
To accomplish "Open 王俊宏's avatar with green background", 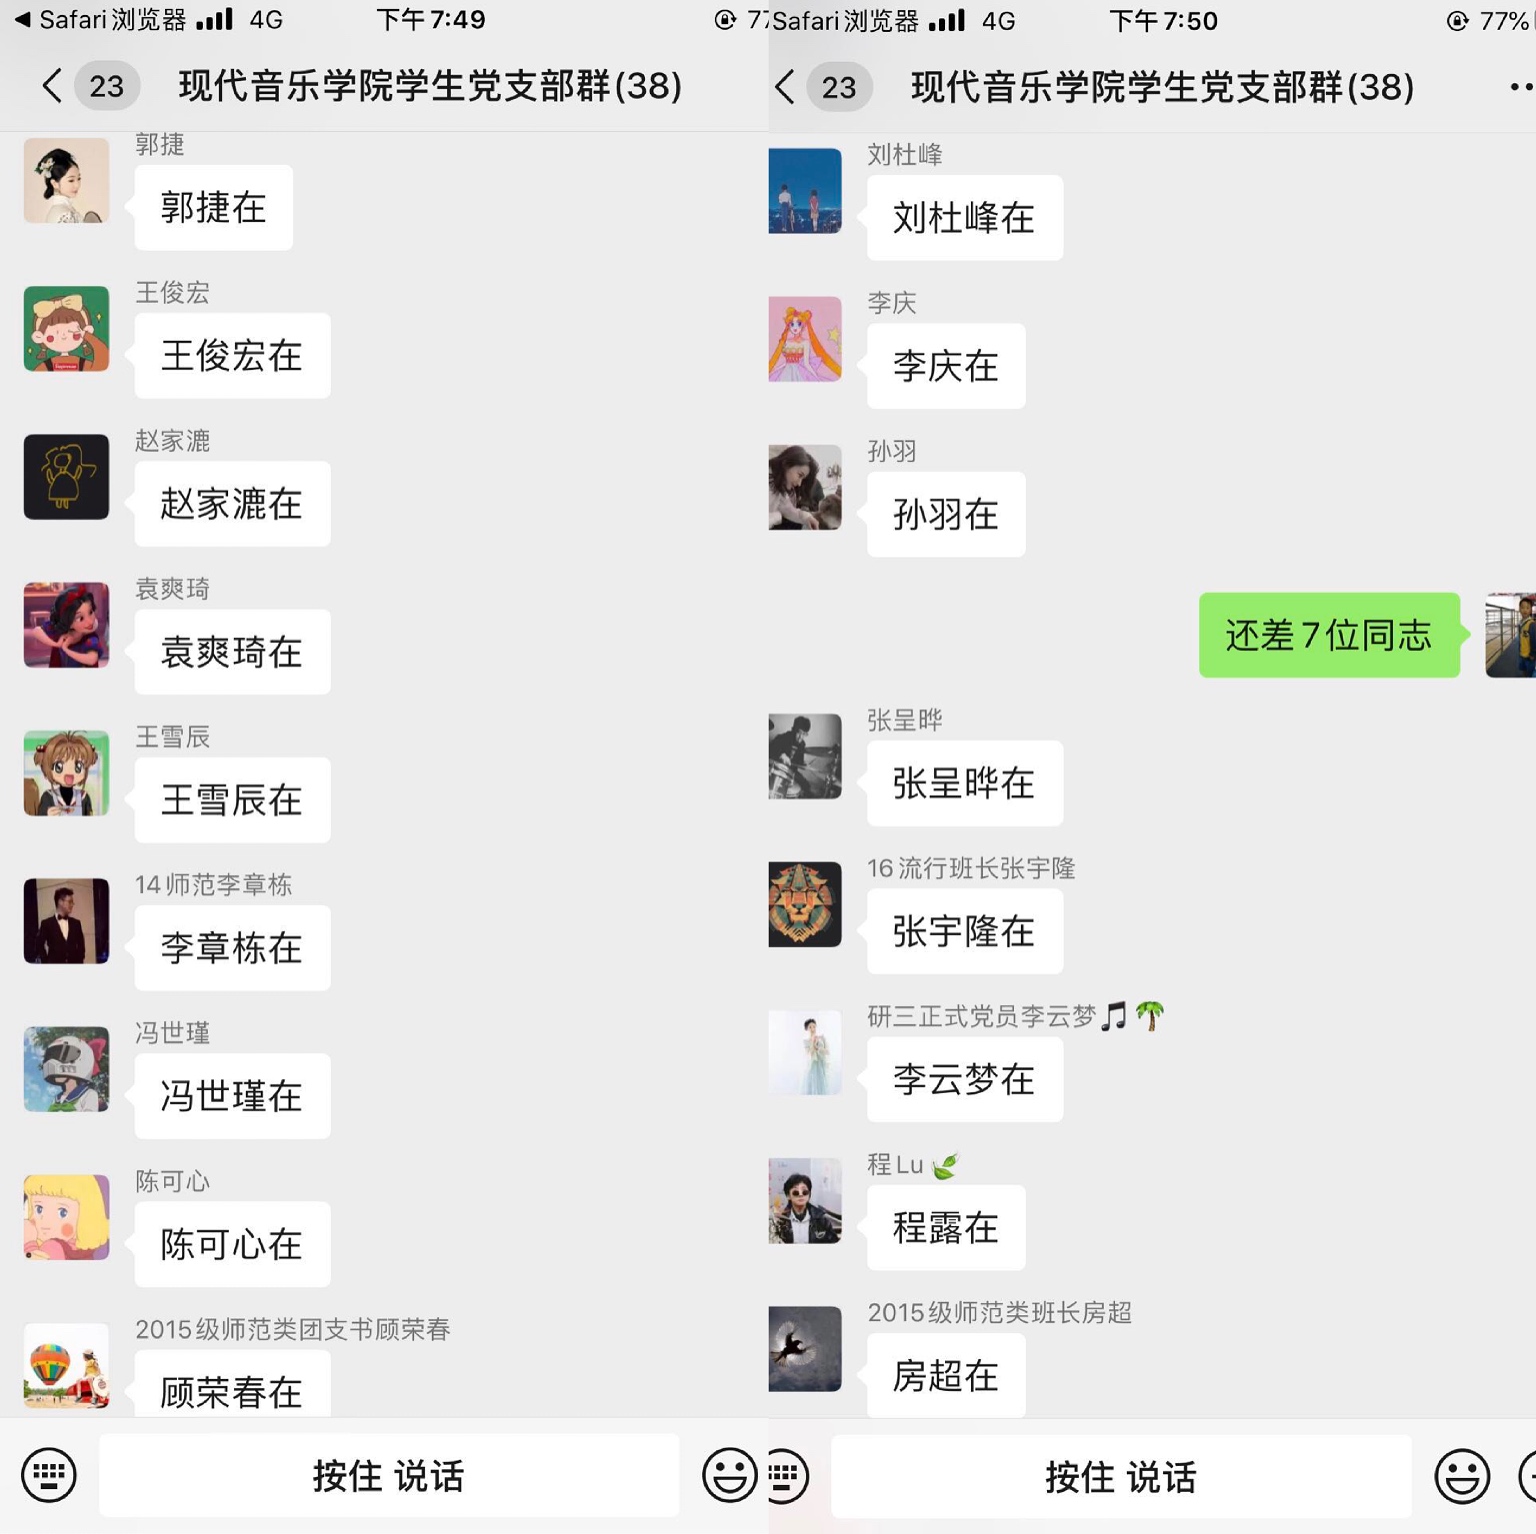I will [x=66, y=329].
